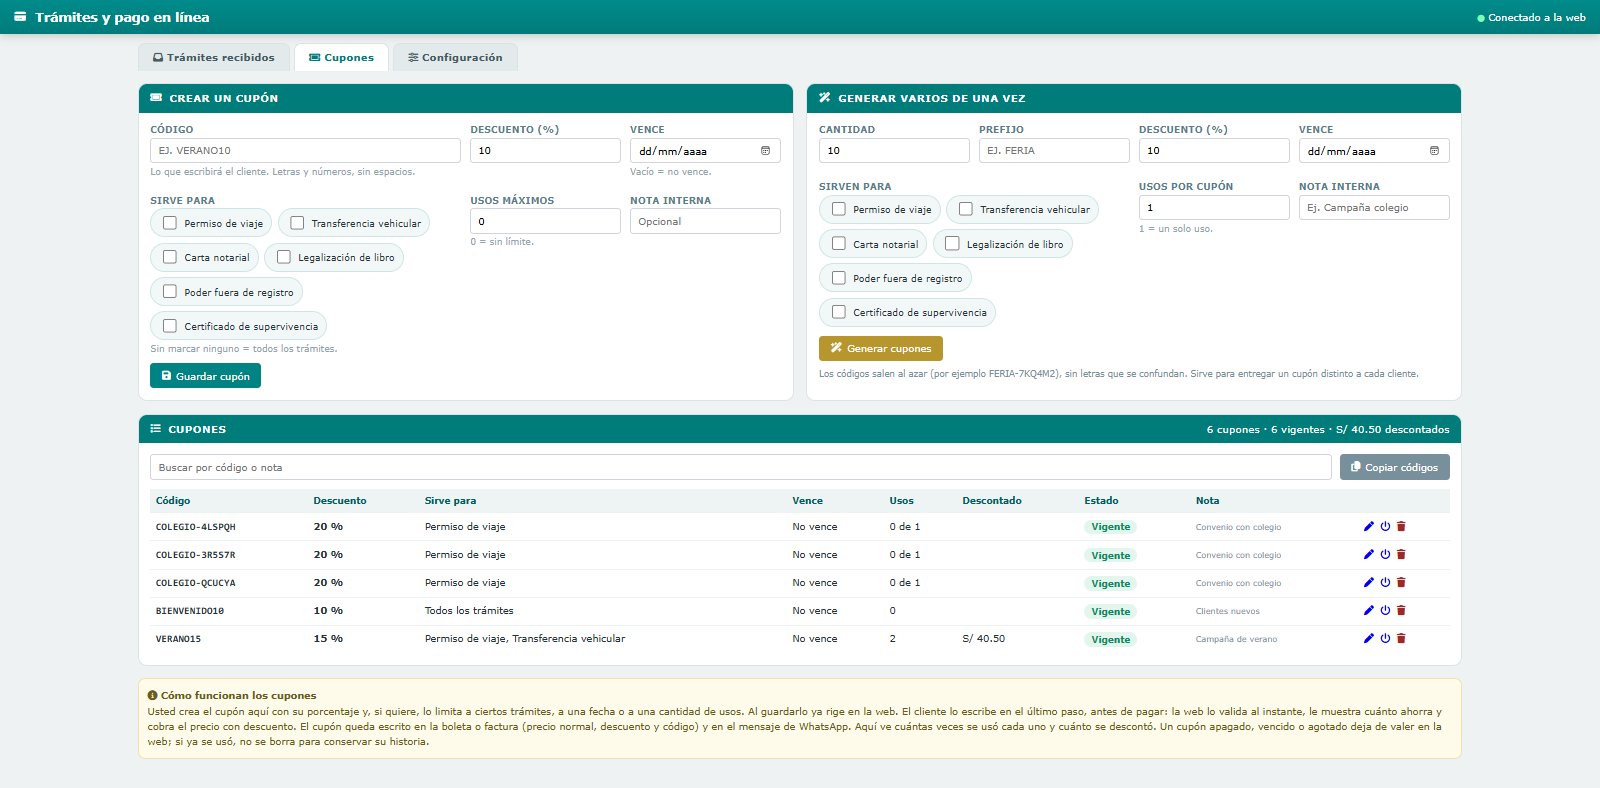This screenshot has width=1600, height=788.
Task: Edit the COLEGIO-3R5S7R coupon with pencil icon
Action: [x=1369, y=554]
